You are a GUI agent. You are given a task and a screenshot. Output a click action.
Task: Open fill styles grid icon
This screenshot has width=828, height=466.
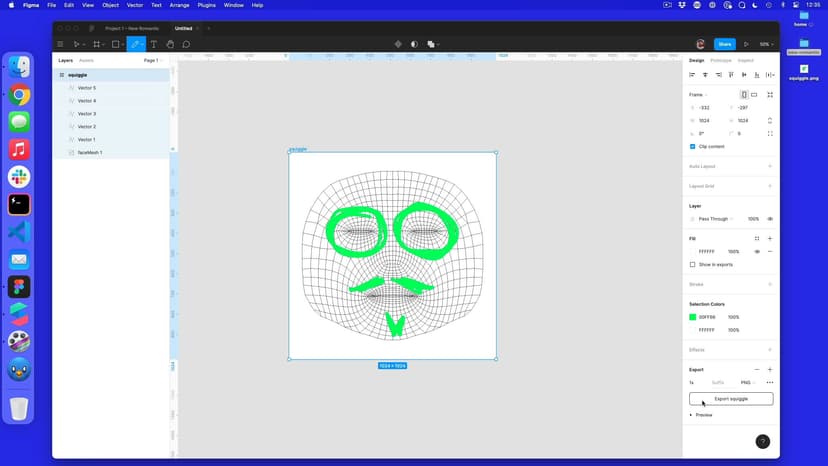pos(757,238)
